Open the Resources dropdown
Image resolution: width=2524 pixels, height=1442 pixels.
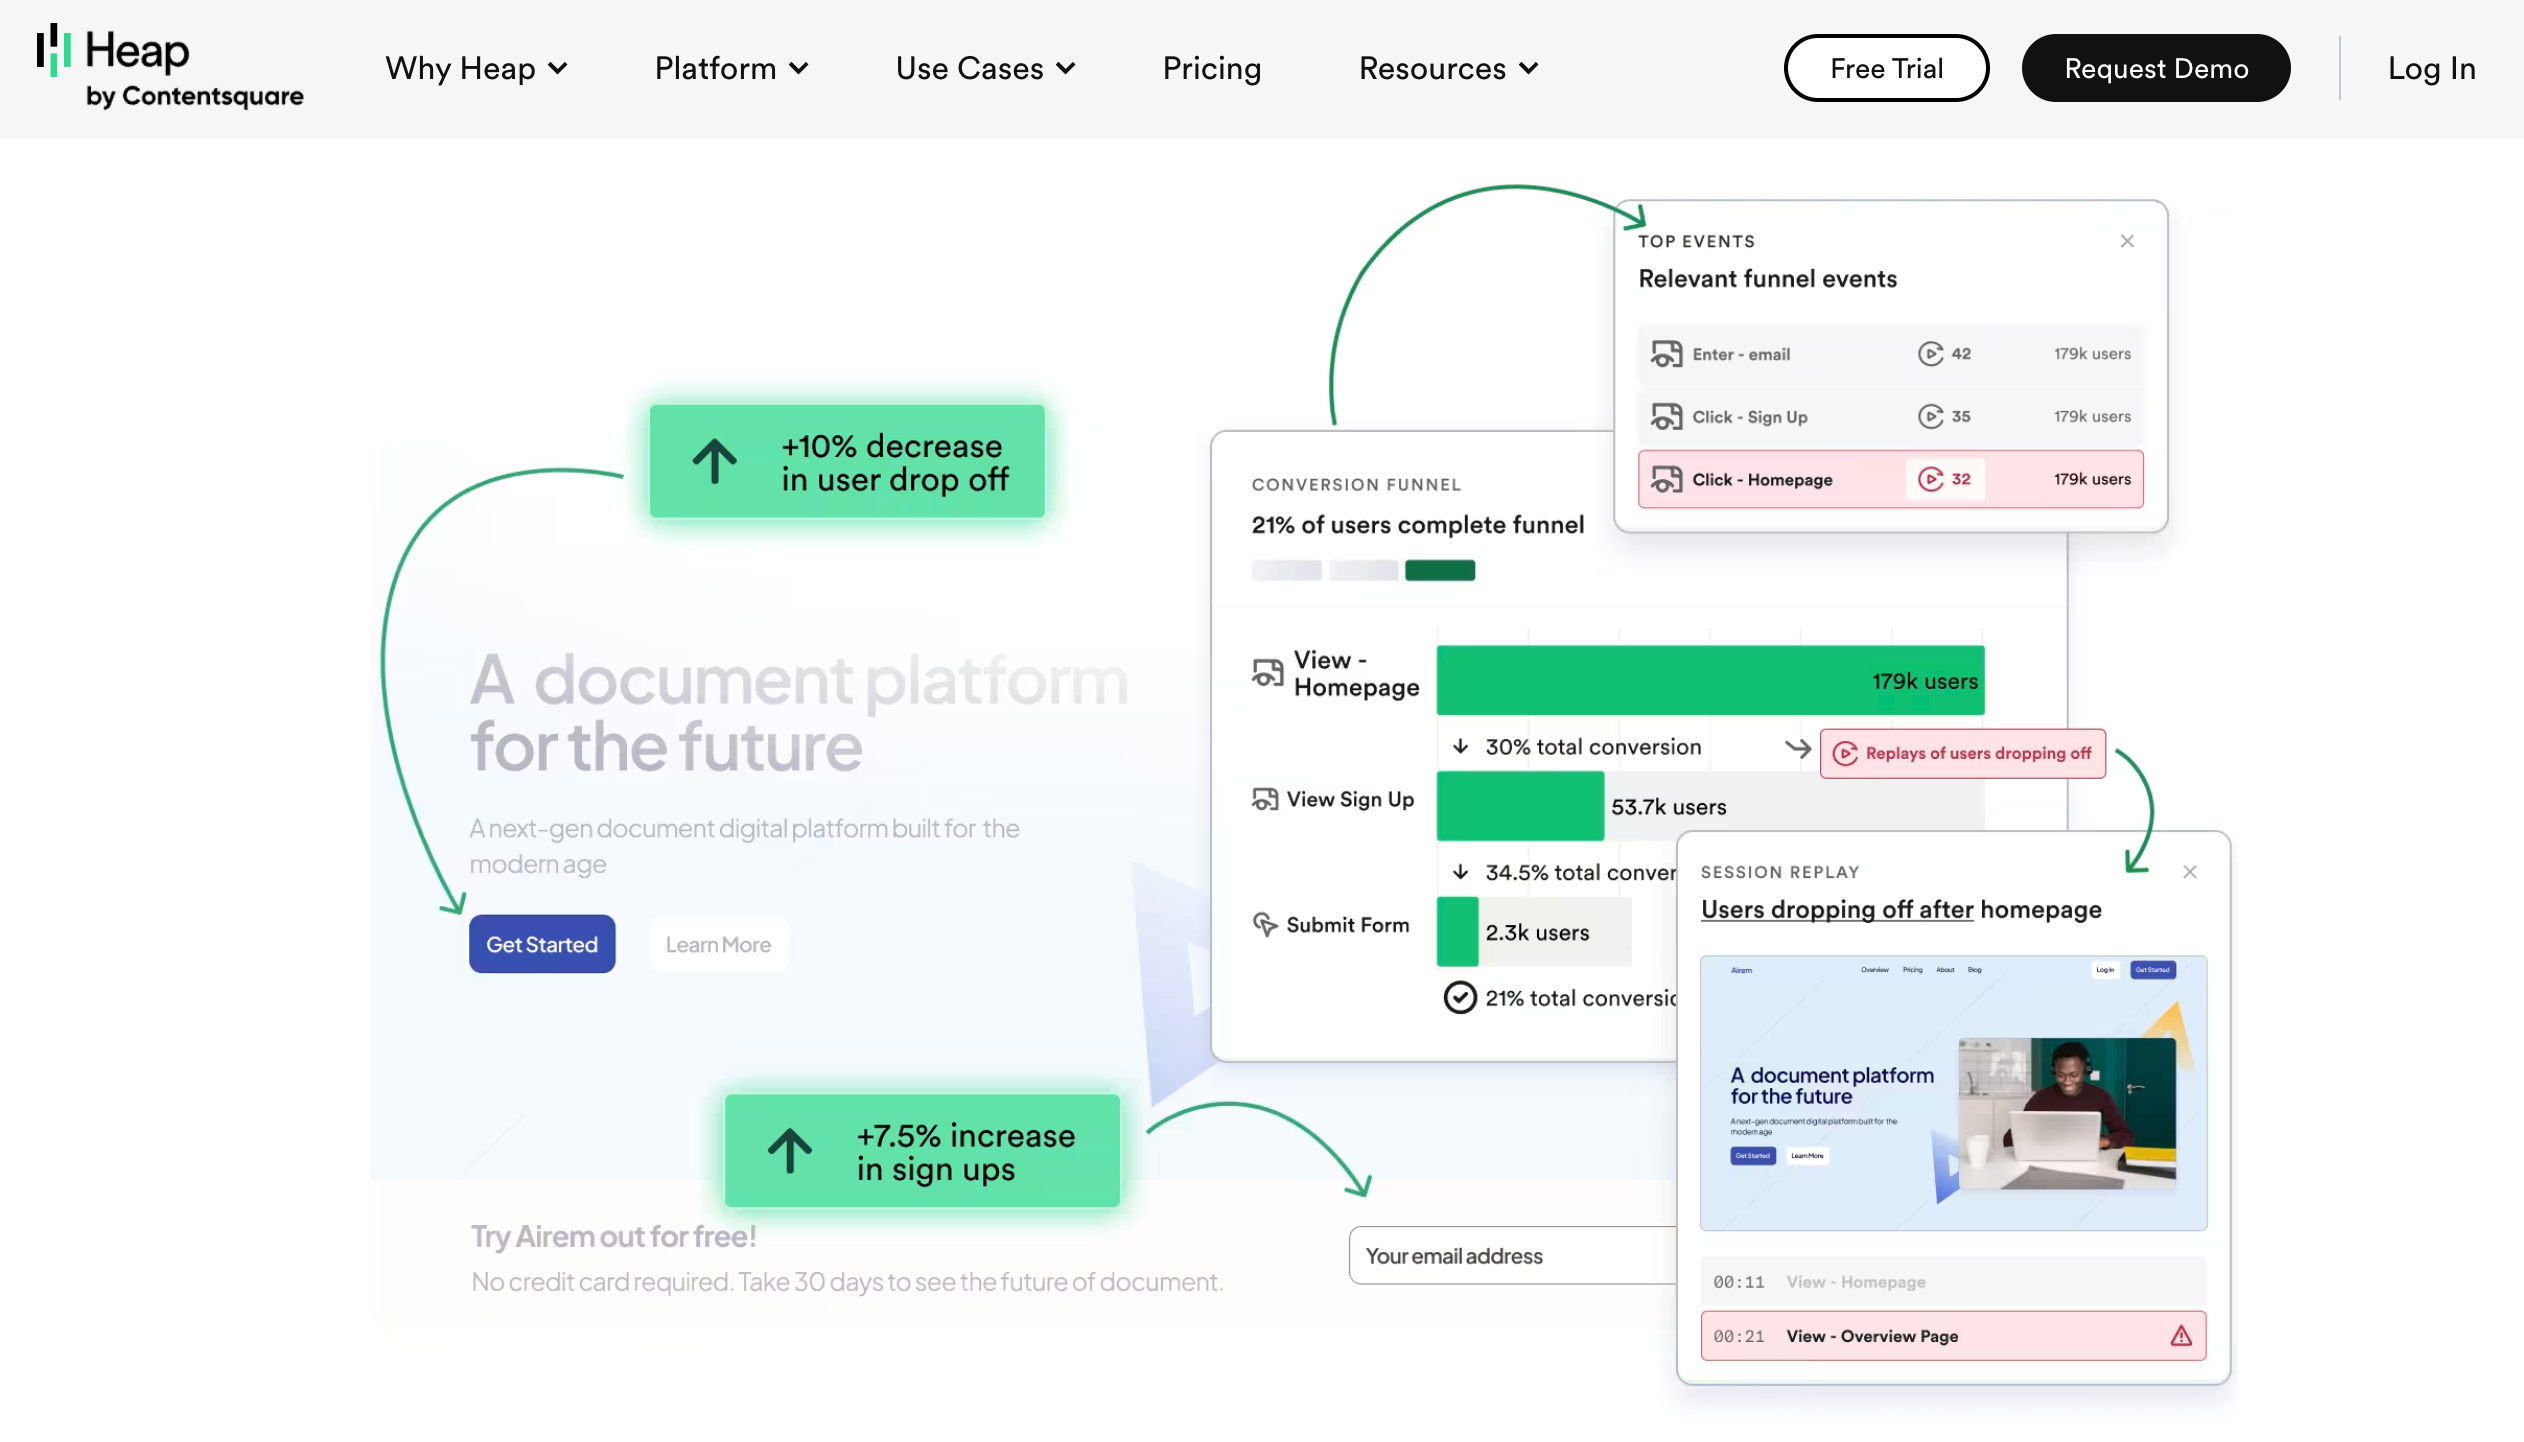coord(1448,68)
